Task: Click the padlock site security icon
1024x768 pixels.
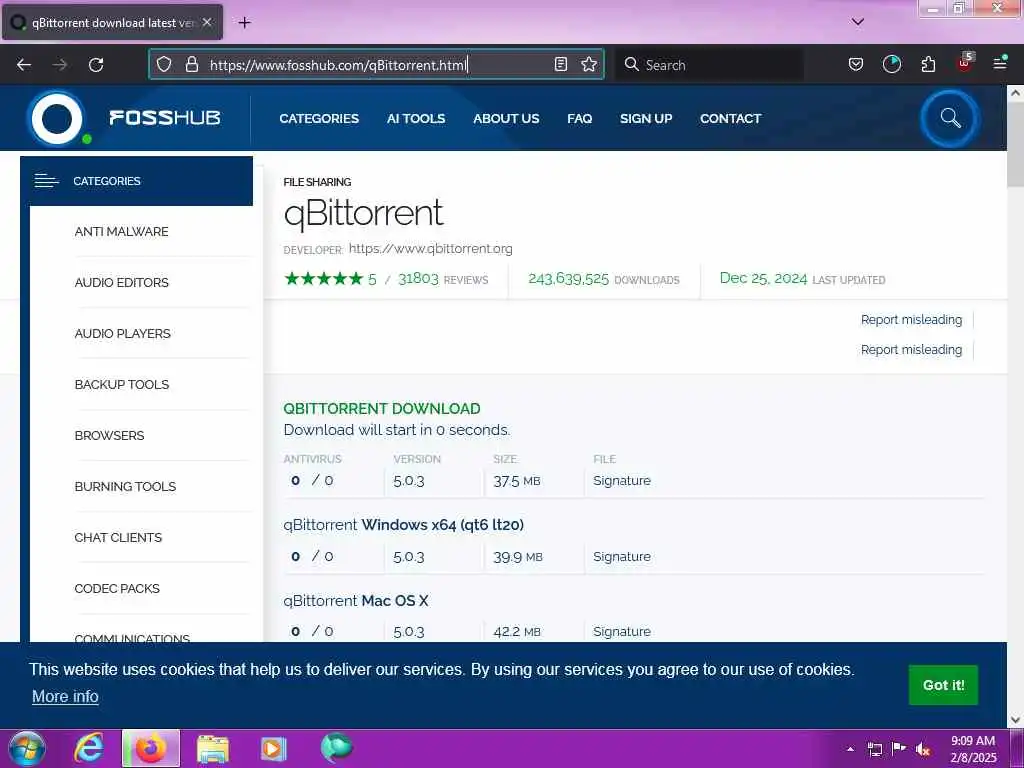Action: point(191,64)
